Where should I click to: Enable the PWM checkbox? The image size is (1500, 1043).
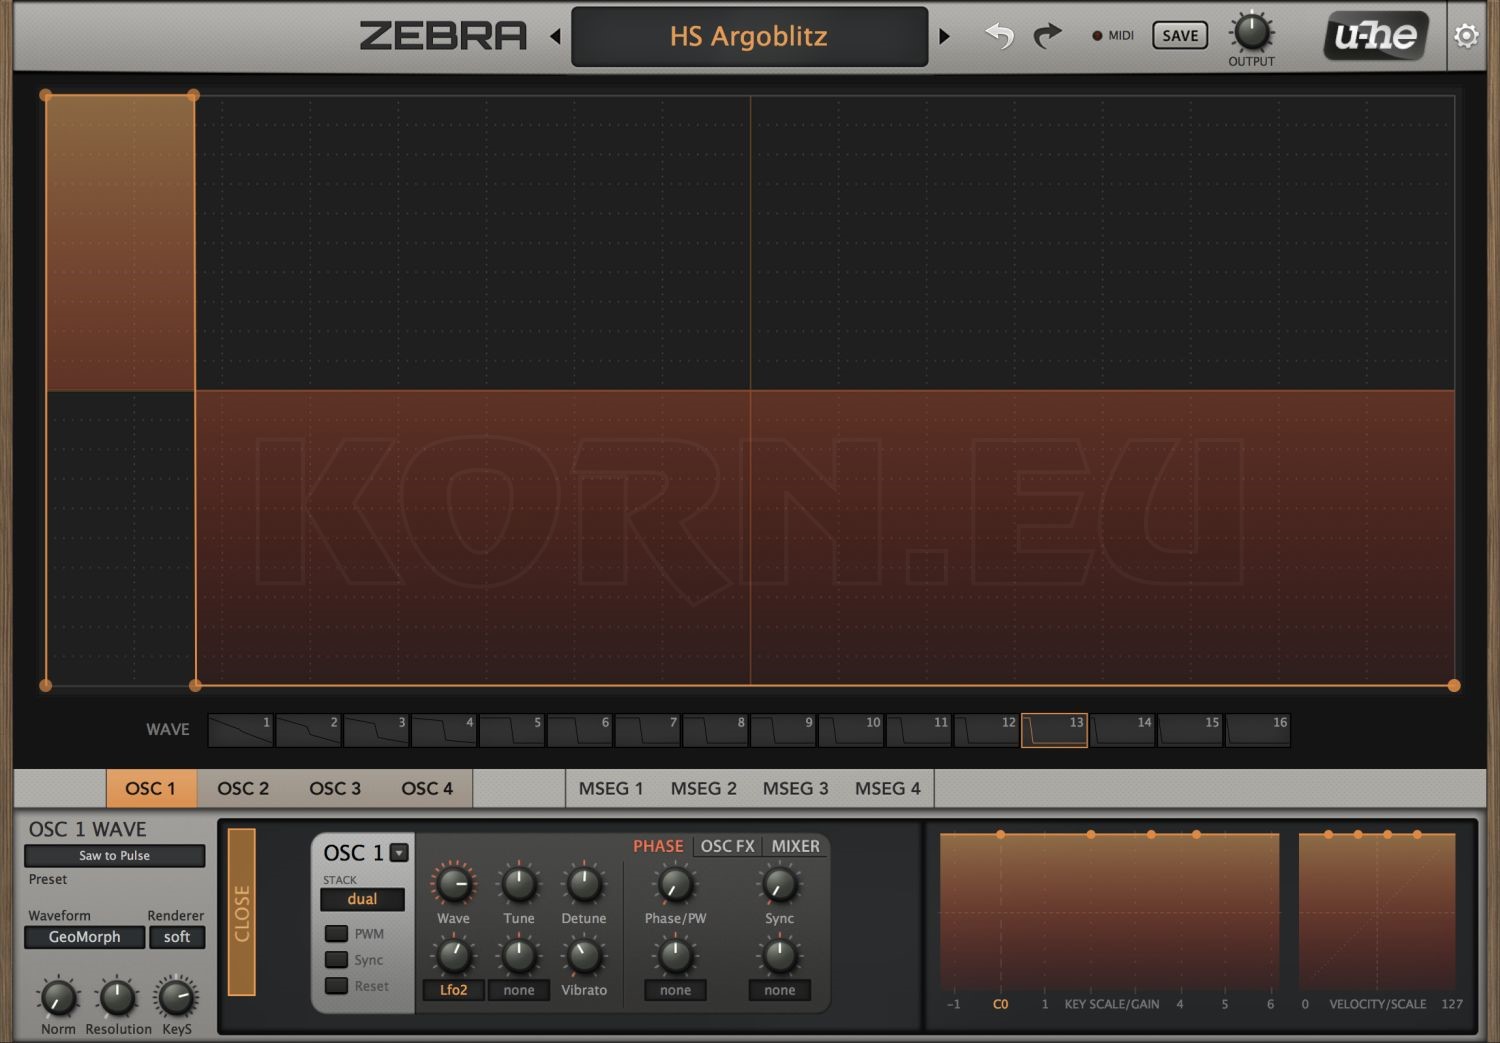336,933
